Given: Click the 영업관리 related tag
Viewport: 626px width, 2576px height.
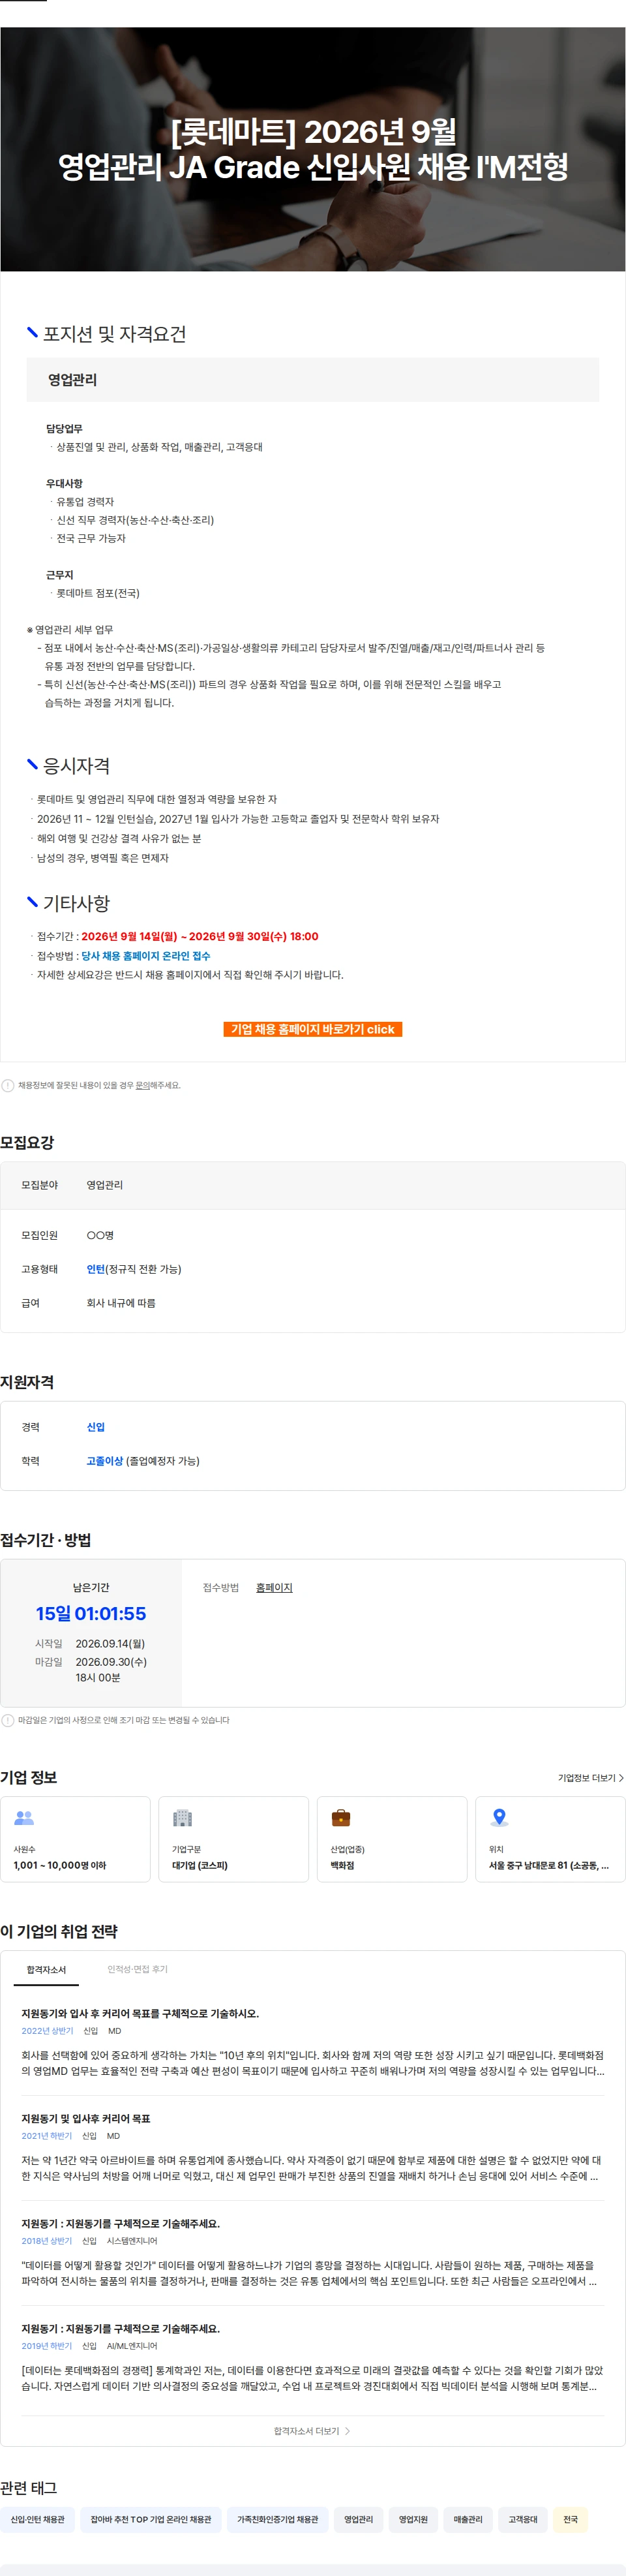Looking at the screenshot, I should tap(359, 2519).
